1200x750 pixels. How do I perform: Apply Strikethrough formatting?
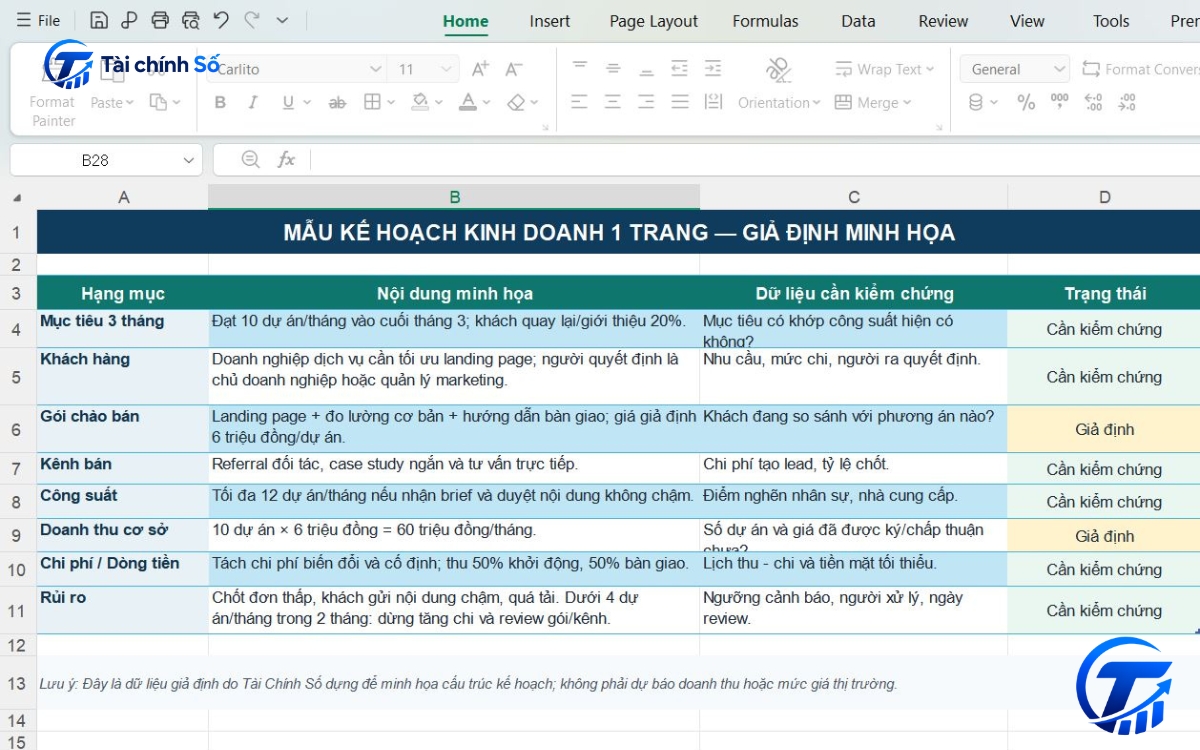pyautogui.click(x=338, y=102)
